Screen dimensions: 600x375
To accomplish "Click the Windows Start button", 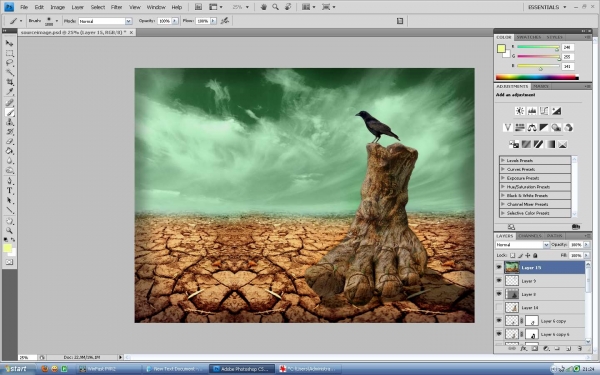I will click(x=17, y=369).
